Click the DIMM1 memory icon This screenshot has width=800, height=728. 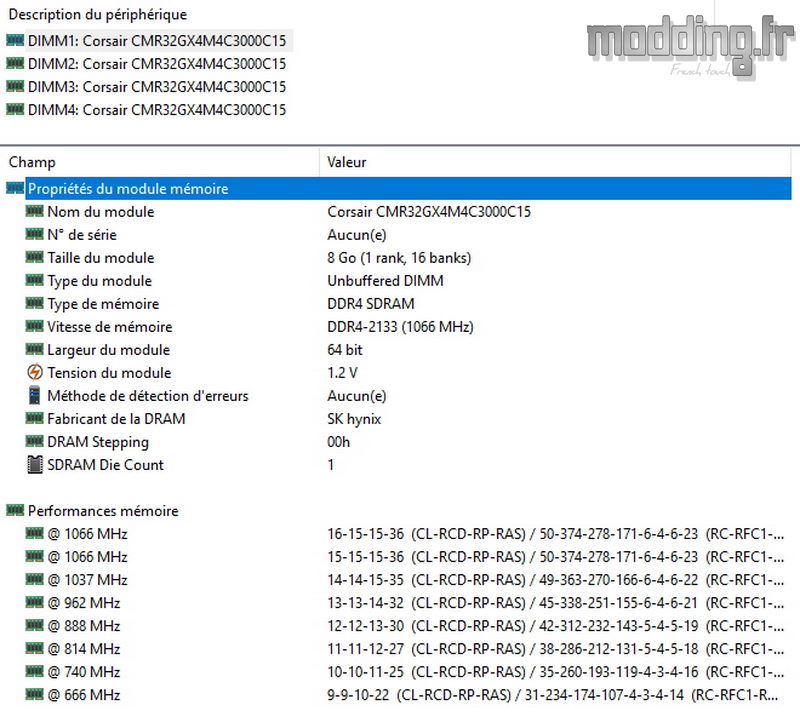click(15, 40)
